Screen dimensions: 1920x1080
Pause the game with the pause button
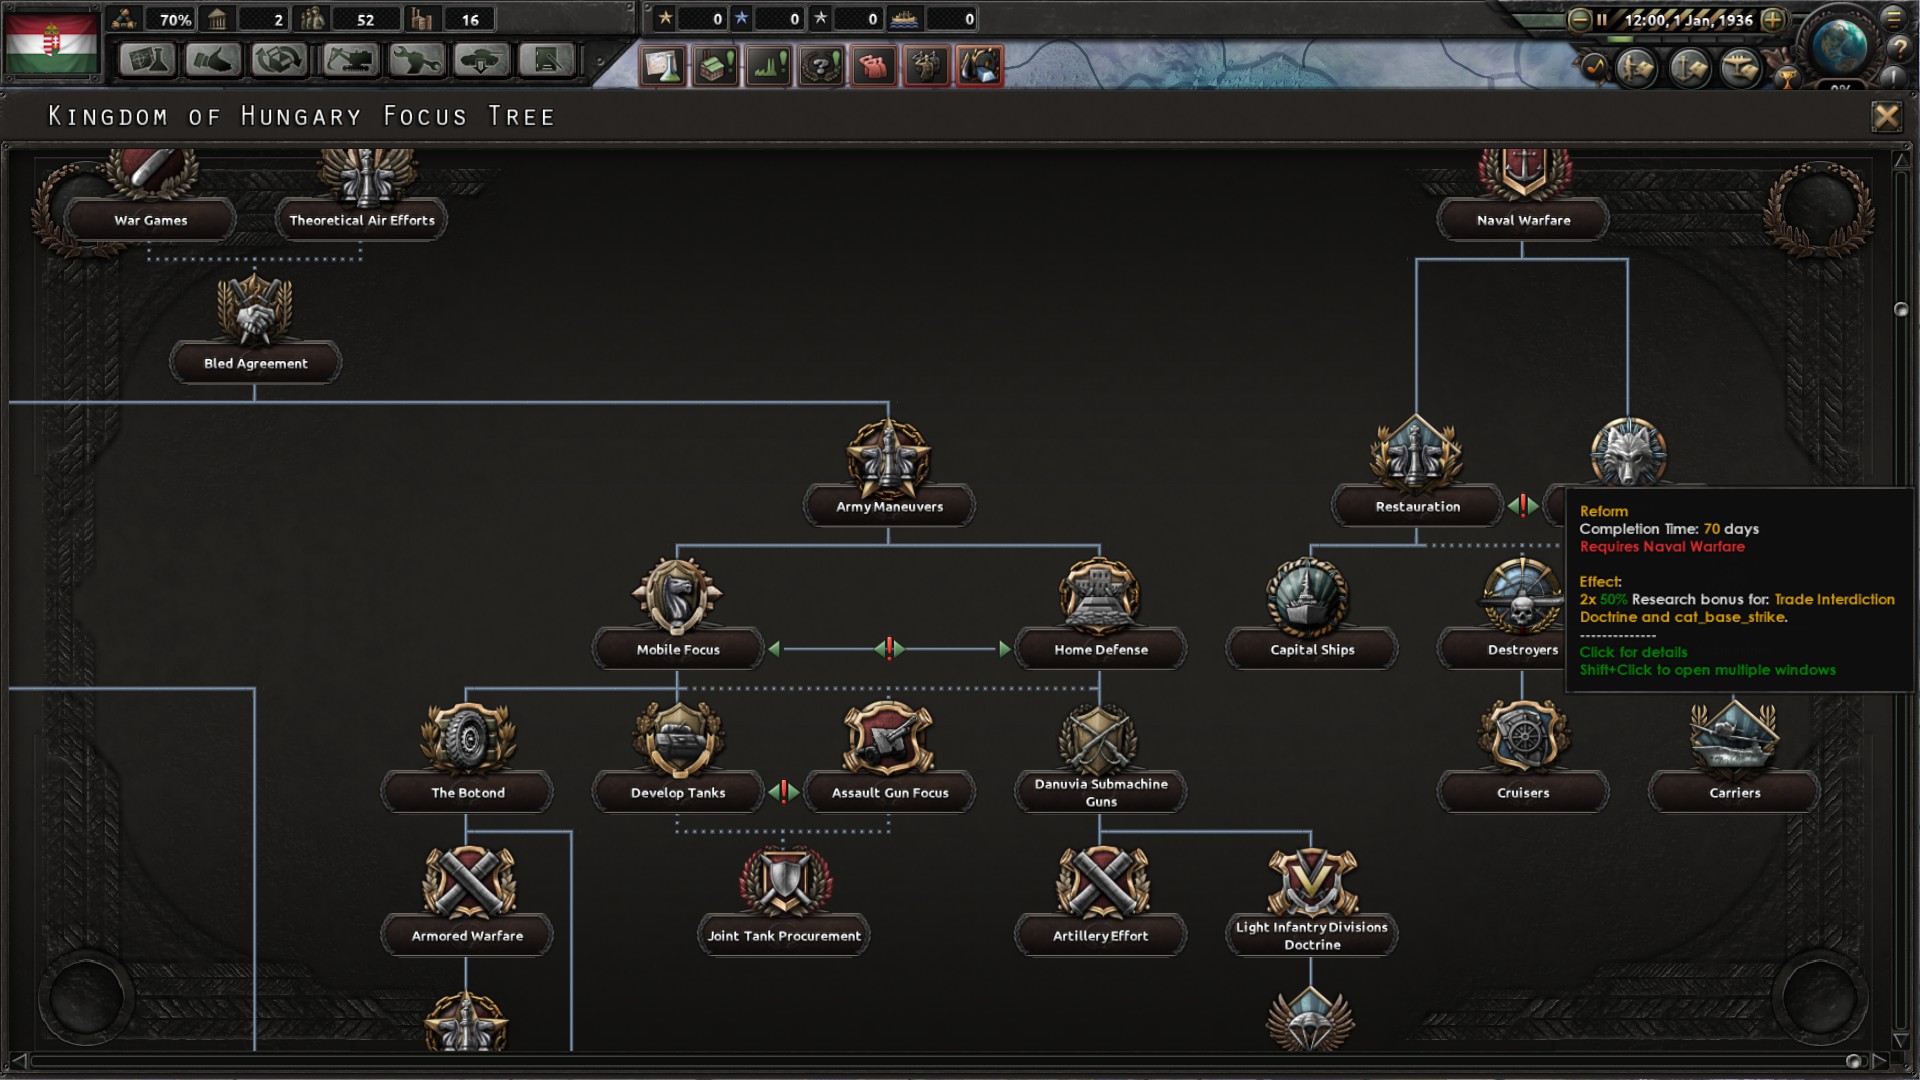point(1602,20)
